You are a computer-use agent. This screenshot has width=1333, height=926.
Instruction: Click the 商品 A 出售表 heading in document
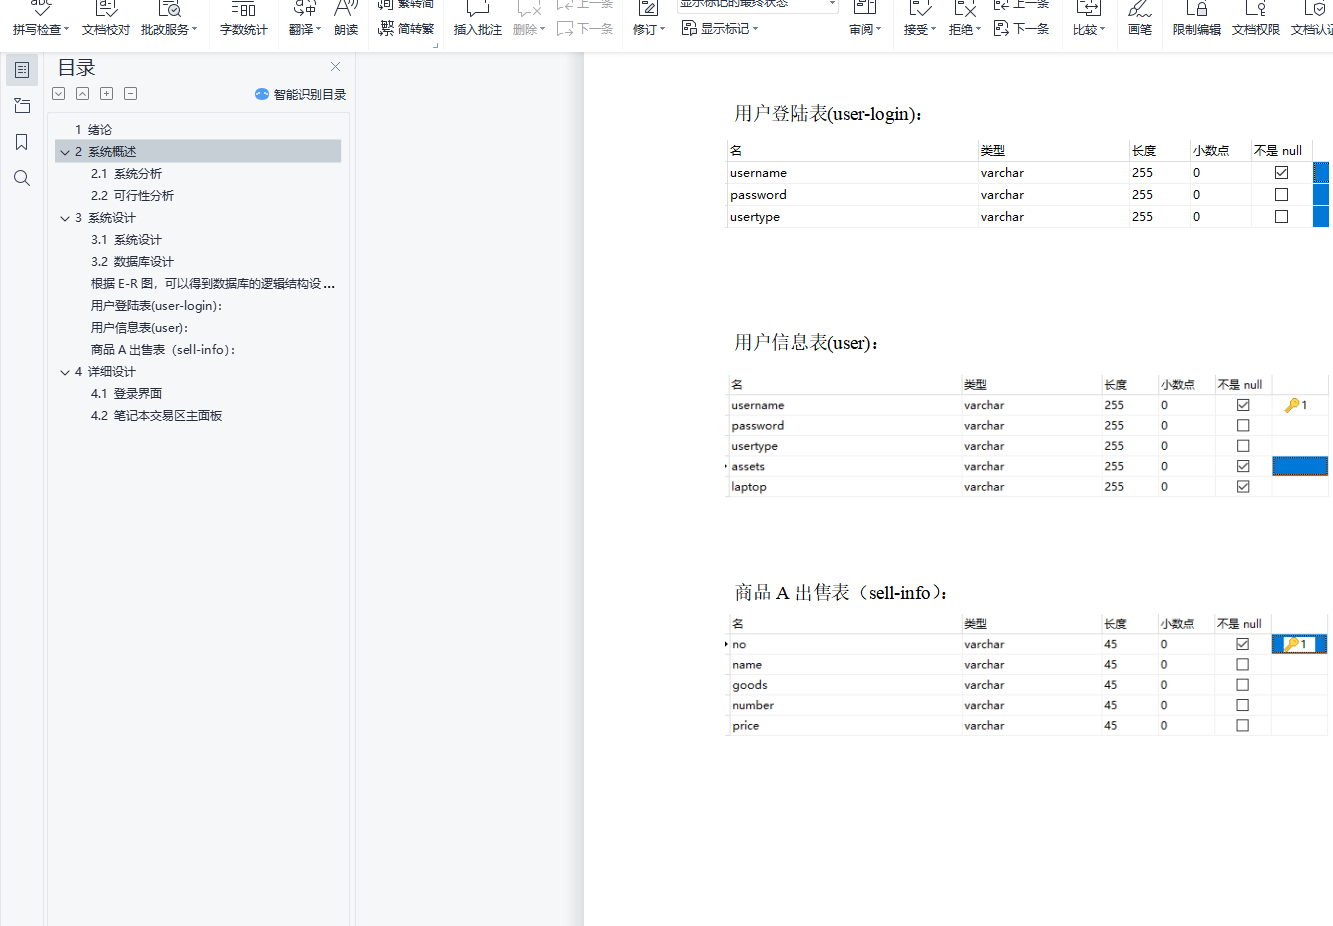click(842, 593)
